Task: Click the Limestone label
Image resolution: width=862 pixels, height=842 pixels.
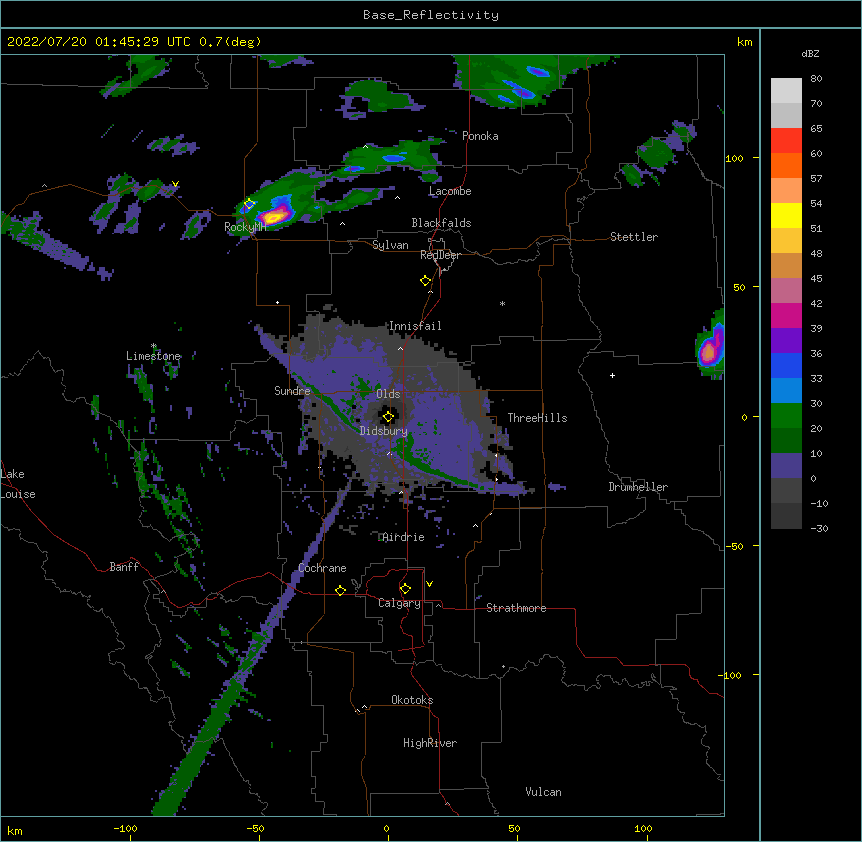Action: tap(153, 356)
